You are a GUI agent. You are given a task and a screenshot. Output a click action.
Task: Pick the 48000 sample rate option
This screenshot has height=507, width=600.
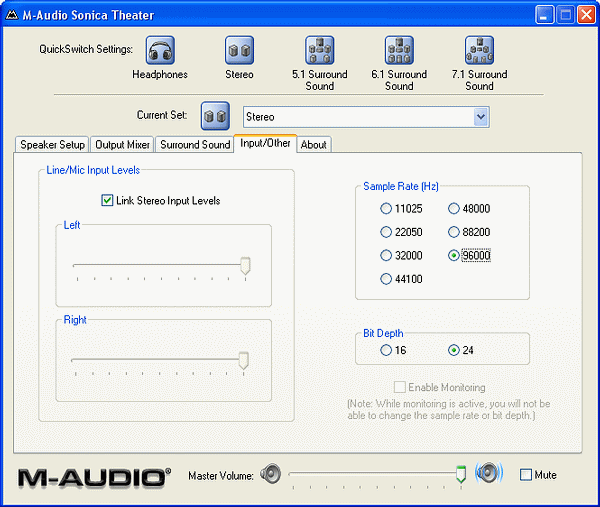453,209
